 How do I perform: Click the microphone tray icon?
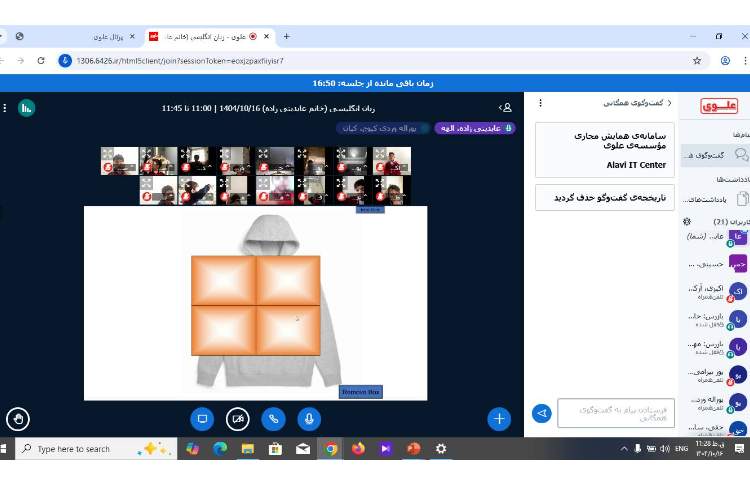[638, 449]
